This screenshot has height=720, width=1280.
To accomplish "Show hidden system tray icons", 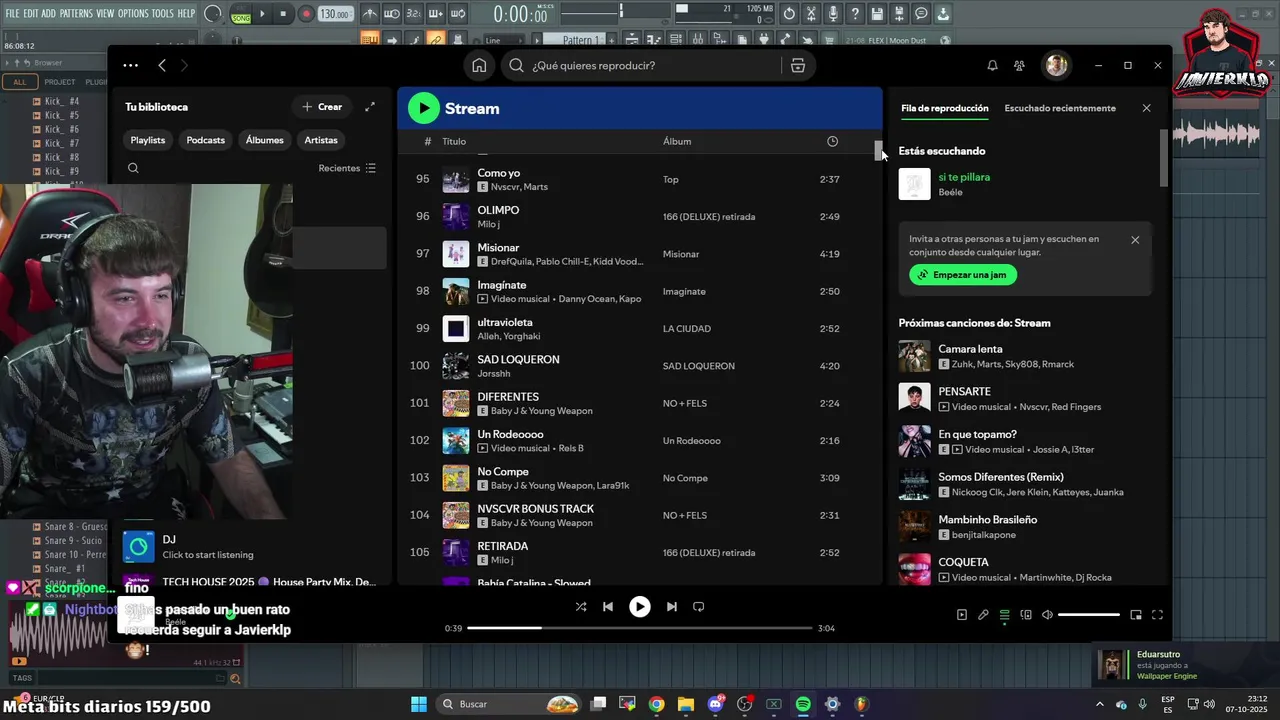I will 1100,704.
